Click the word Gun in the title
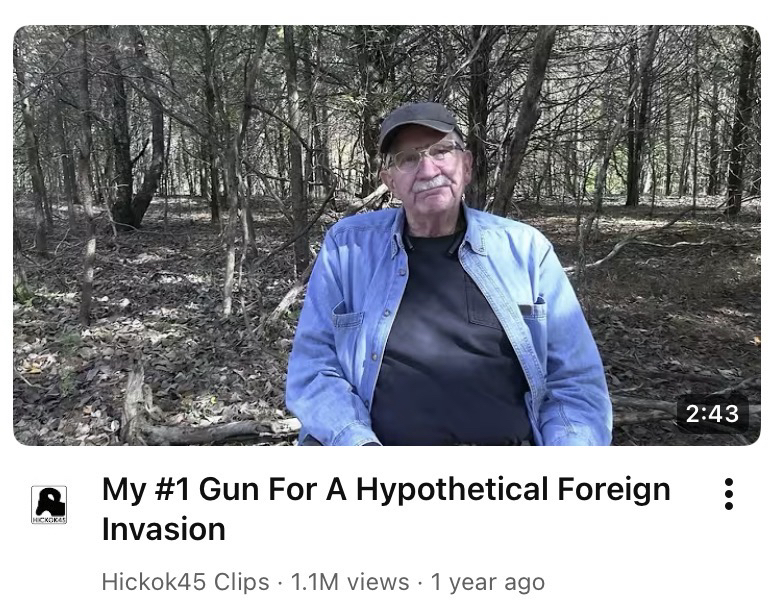Image resolution: width=773 pixels, height=601 pixels. coord(230,489)
